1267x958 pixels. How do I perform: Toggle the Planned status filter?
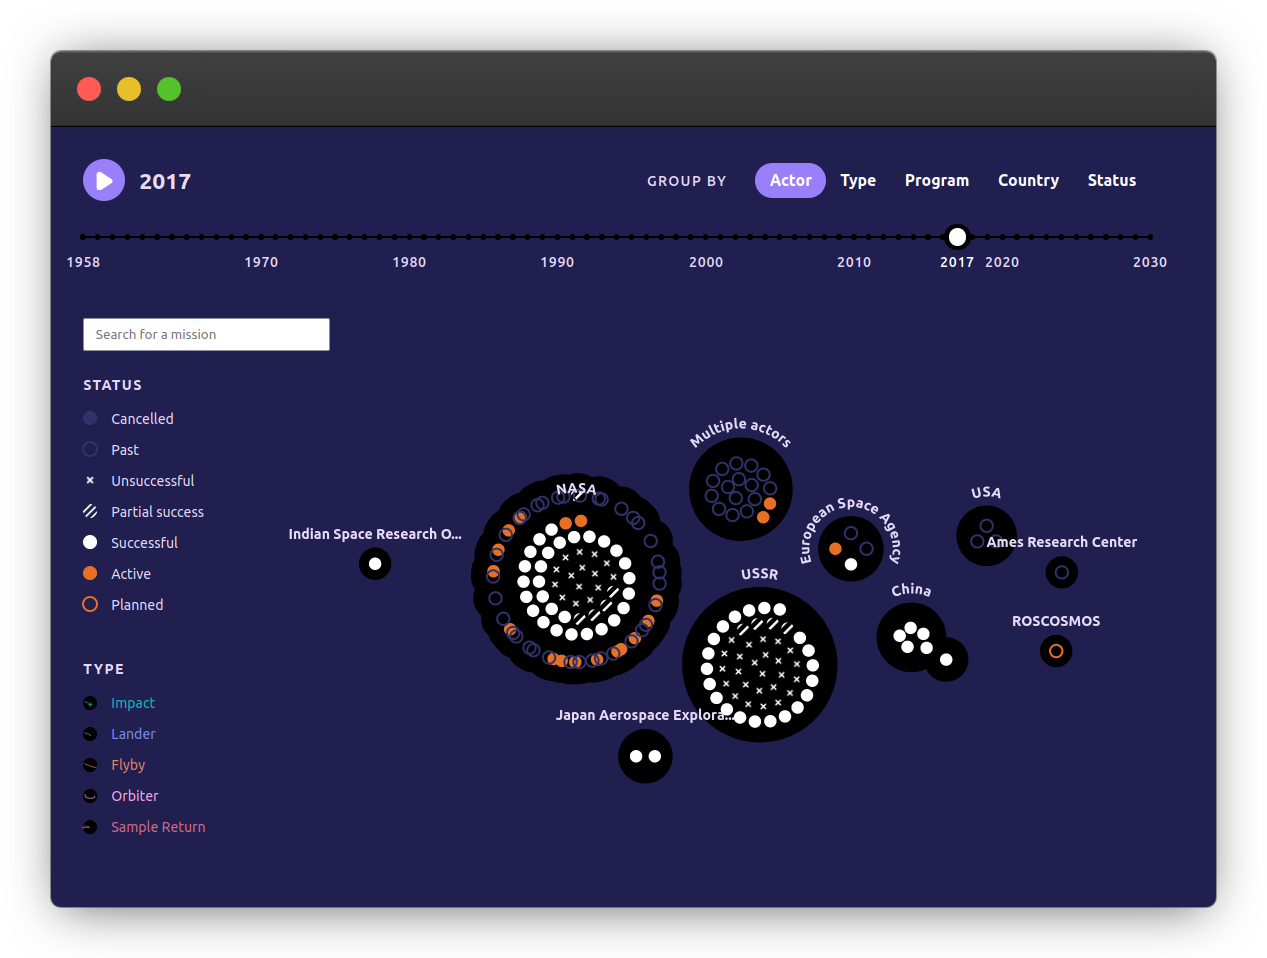point(89,604)
